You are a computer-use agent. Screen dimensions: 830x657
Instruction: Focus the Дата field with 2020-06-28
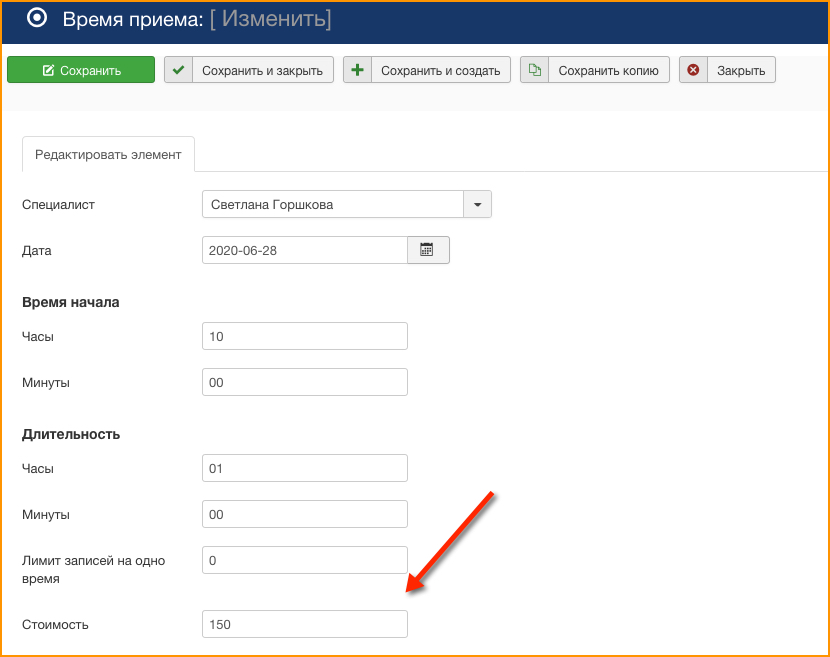[304, 250]
